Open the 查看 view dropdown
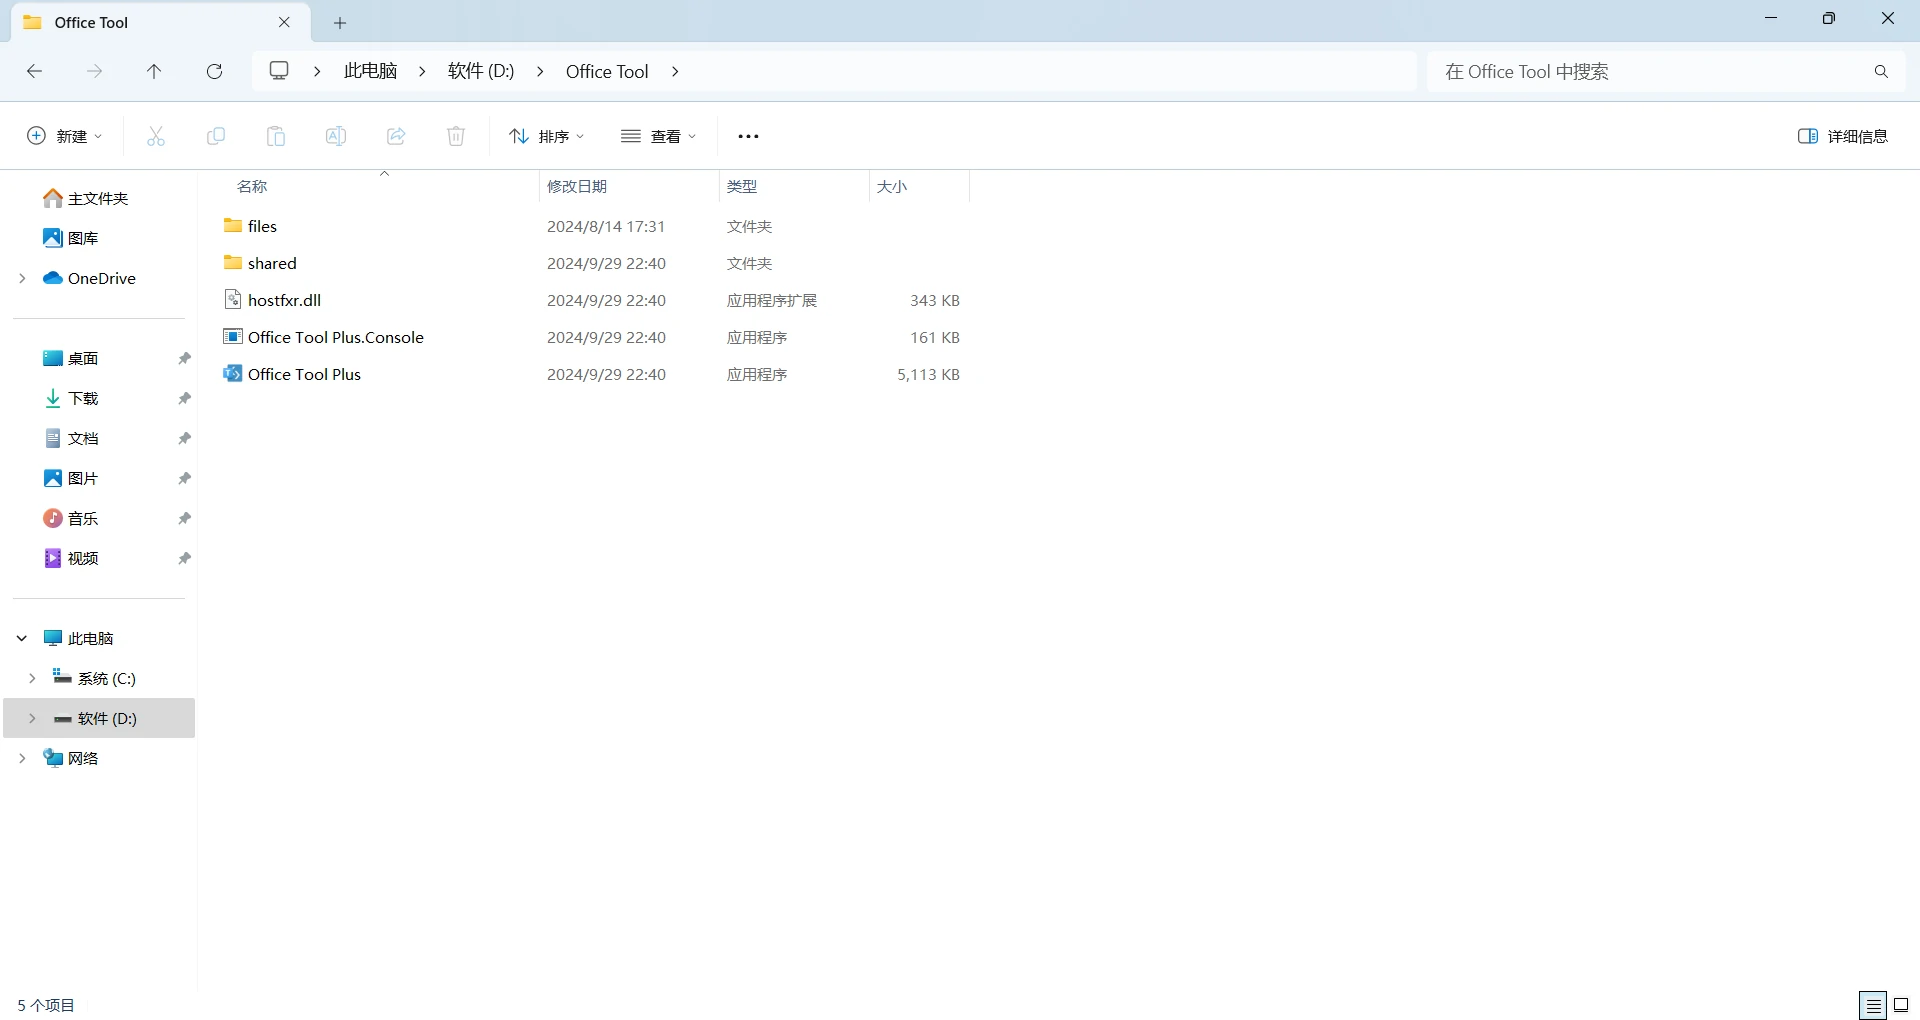 tap(658, 136)
